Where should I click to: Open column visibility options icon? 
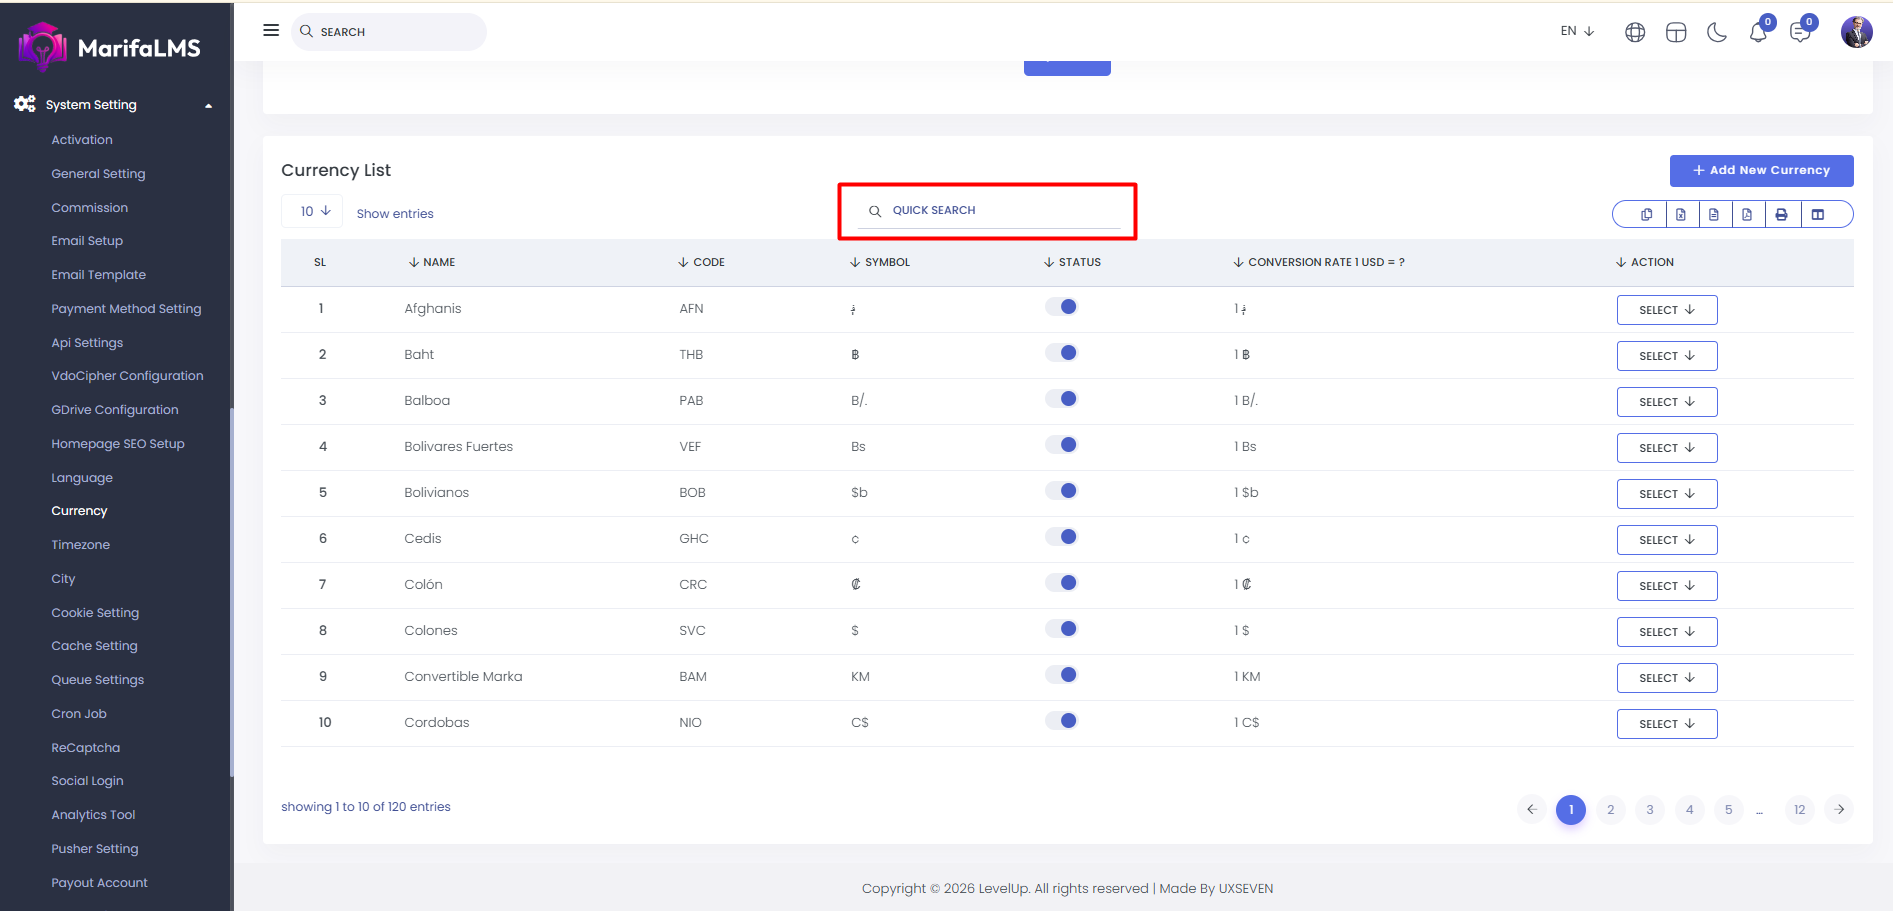pyautogui.click(x=1818, y=215)
